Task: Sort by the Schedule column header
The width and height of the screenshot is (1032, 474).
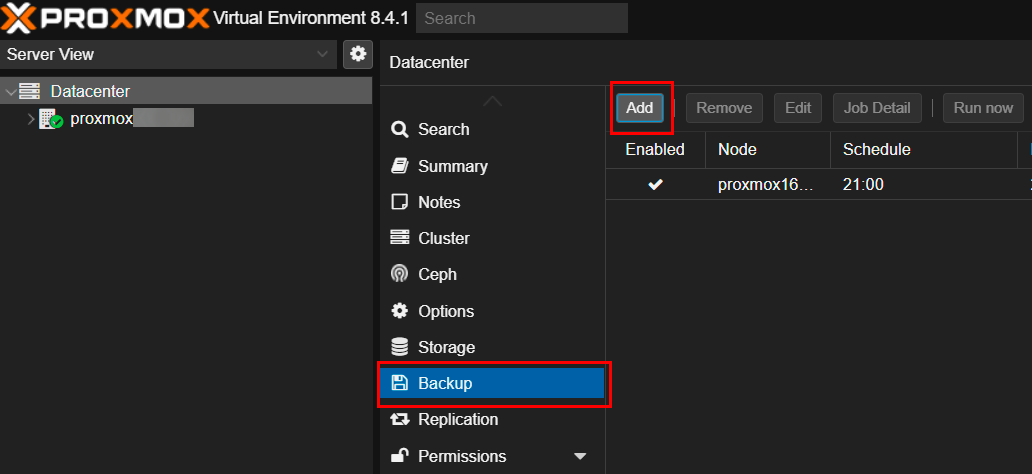Action: click(x=876, y=149)
